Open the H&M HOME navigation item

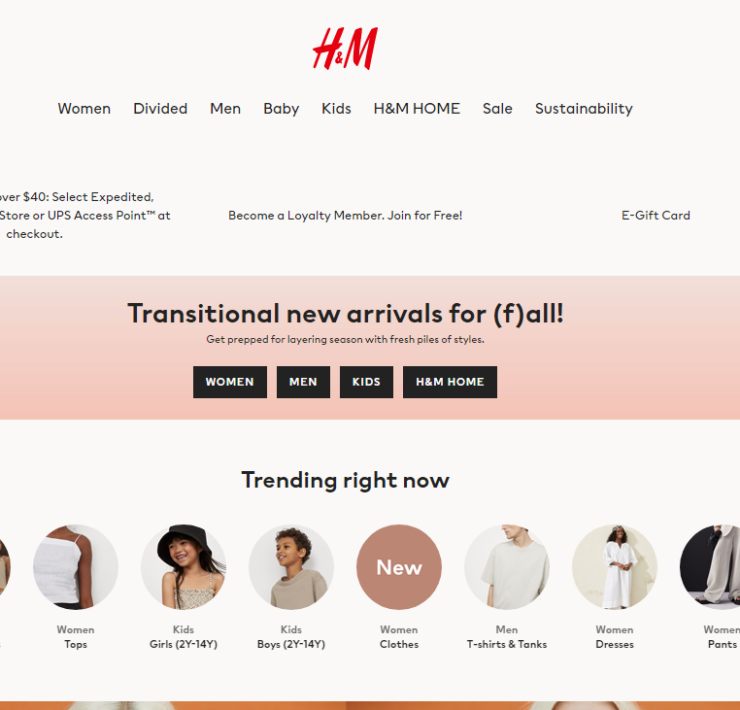pos(417,109)
